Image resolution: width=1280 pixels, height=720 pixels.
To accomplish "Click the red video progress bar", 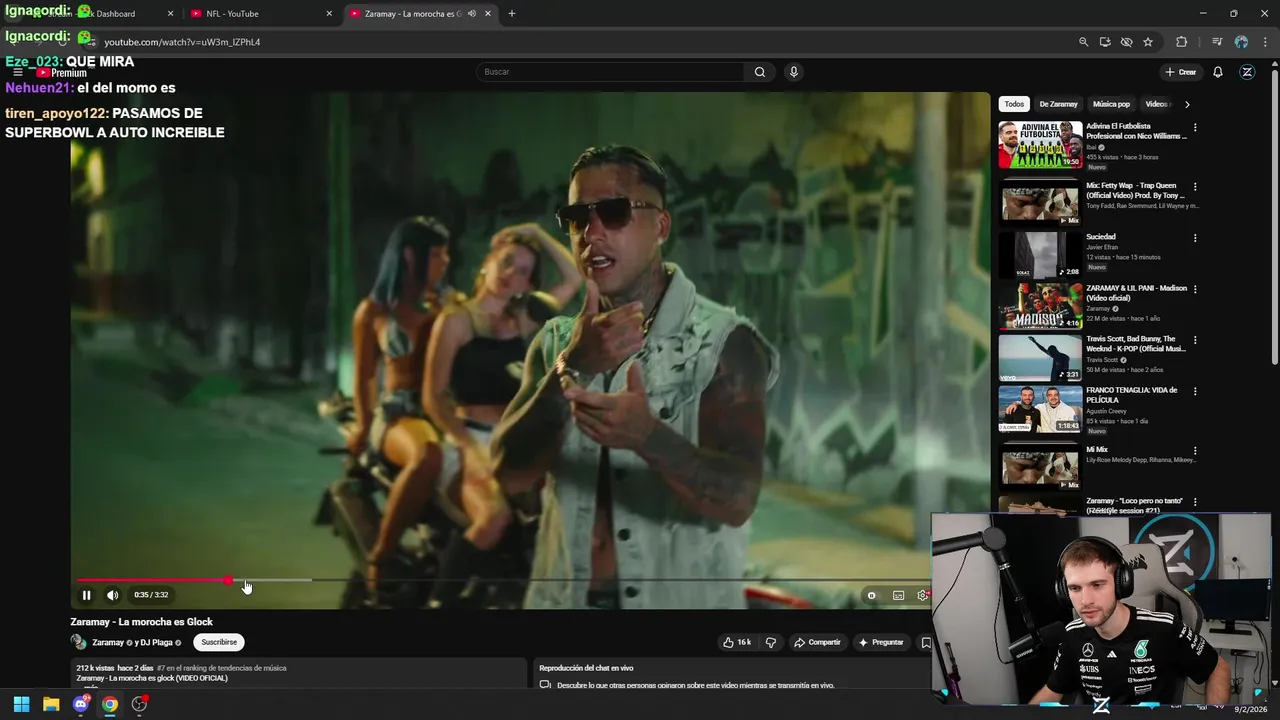I will pyautogui.click(x=152, y=580).
